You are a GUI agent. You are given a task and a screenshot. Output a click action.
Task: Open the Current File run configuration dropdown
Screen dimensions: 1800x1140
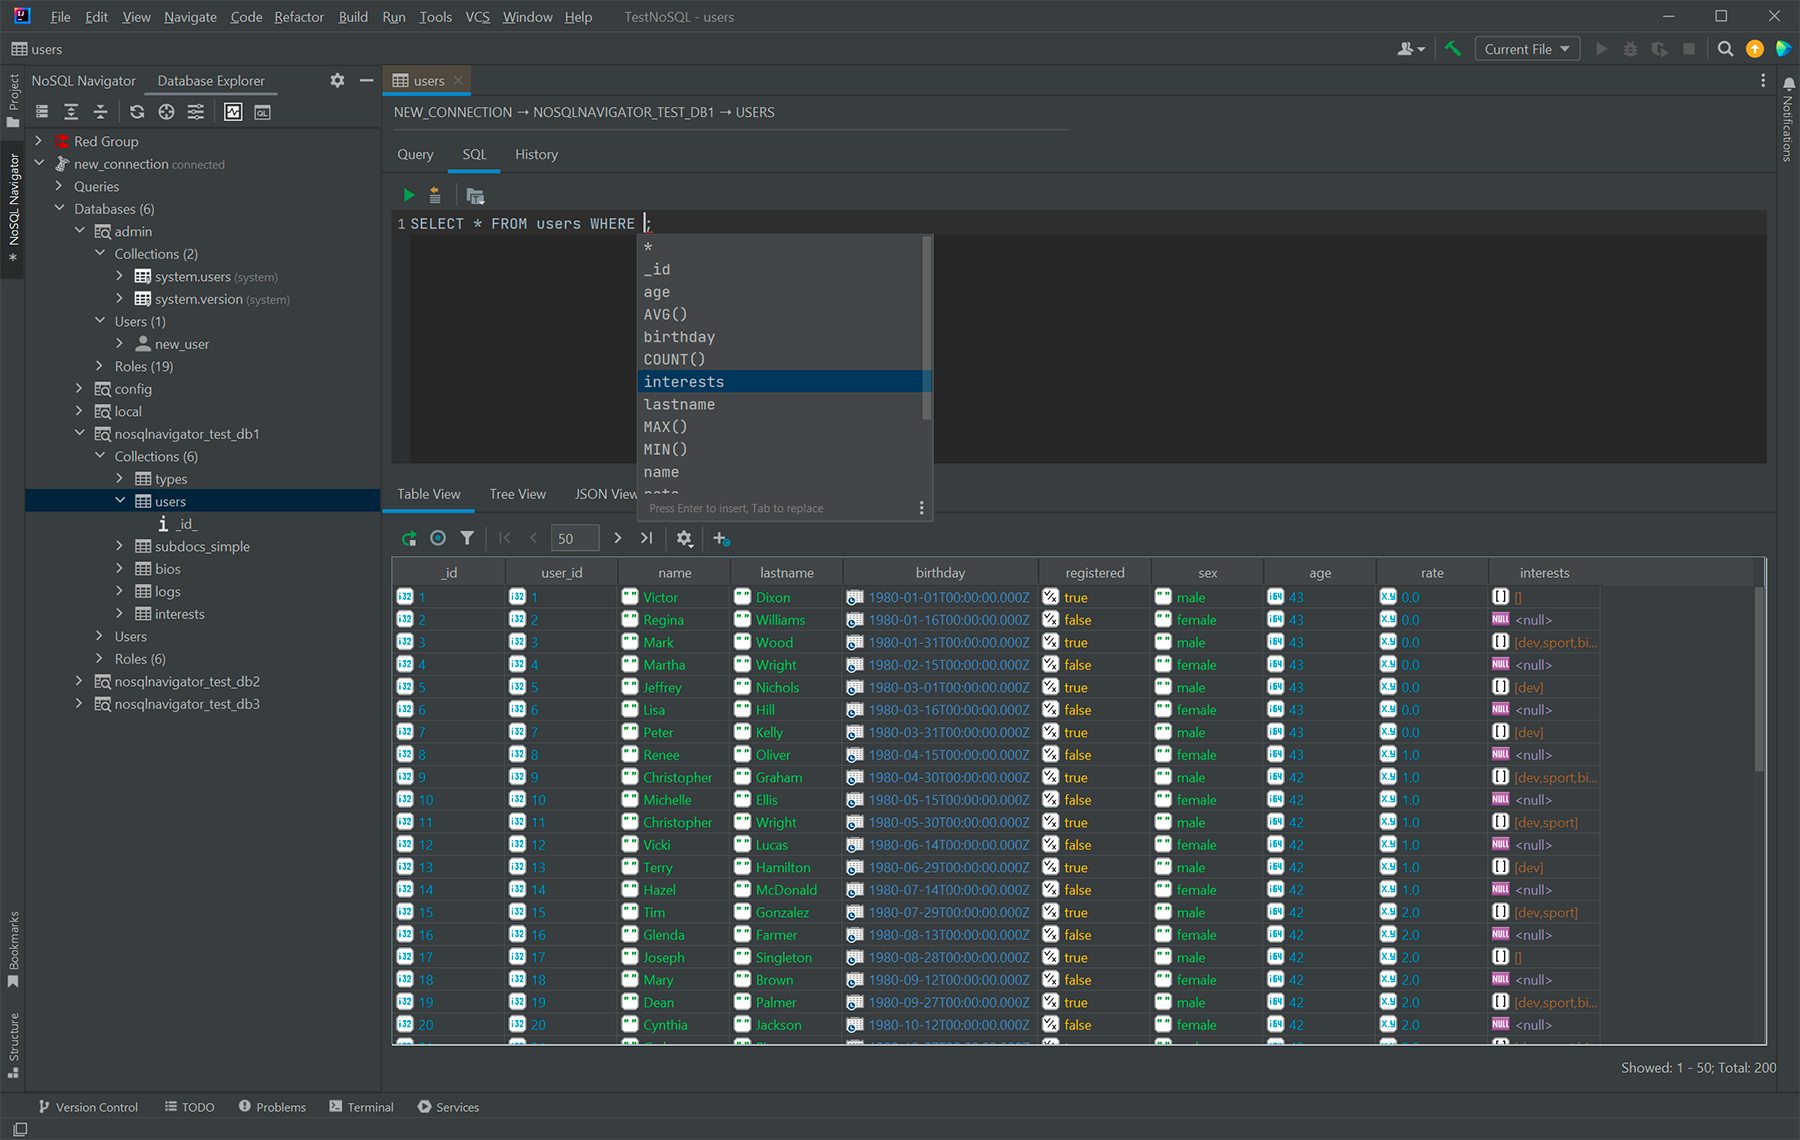(1526, 49)
